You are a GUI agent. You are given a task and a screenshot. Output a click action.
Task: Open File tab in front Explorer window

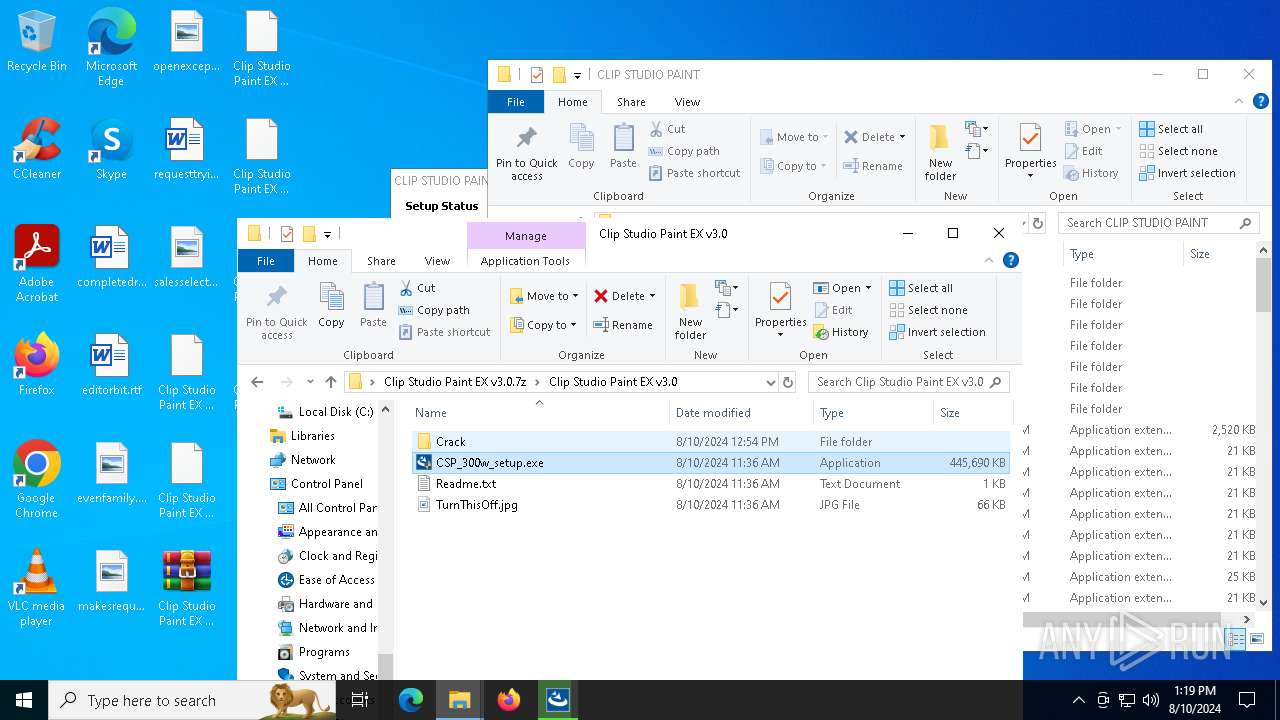coord(265,261)
